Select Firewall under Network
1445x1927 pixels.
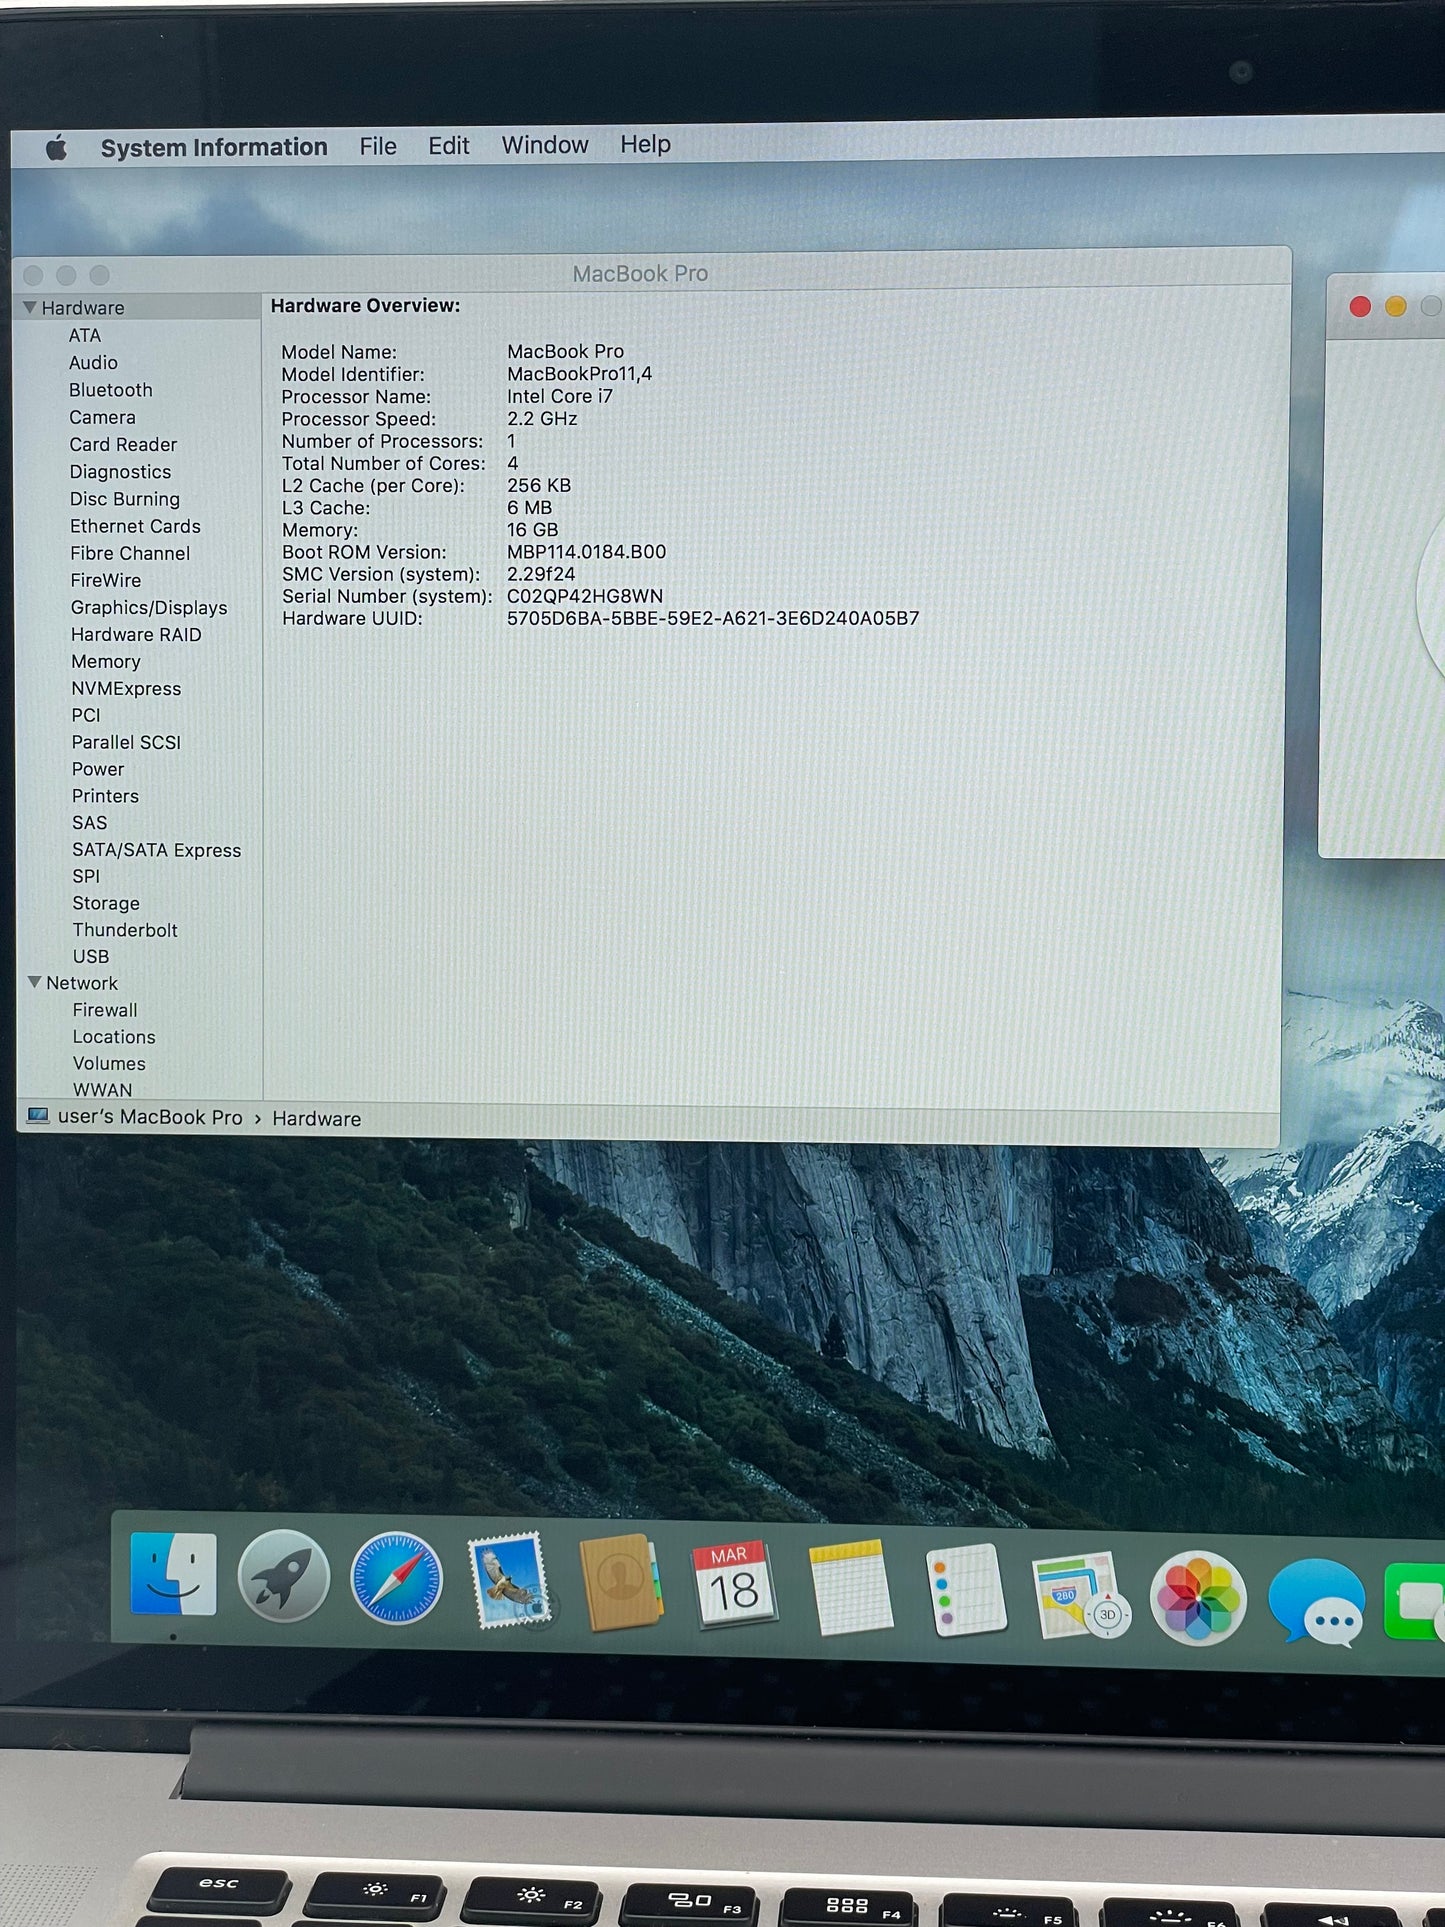[x=105, y=1010]
